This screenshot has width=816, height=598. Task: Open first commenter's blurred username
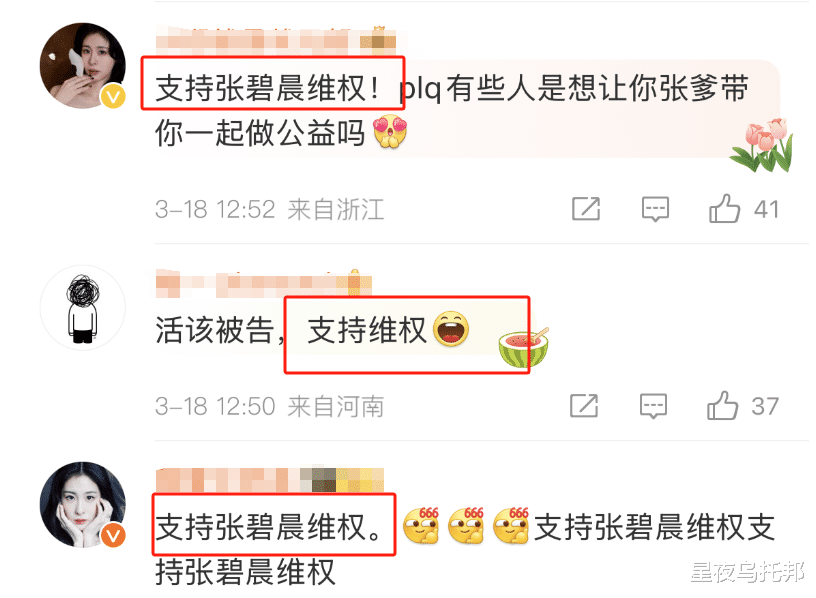276,40
